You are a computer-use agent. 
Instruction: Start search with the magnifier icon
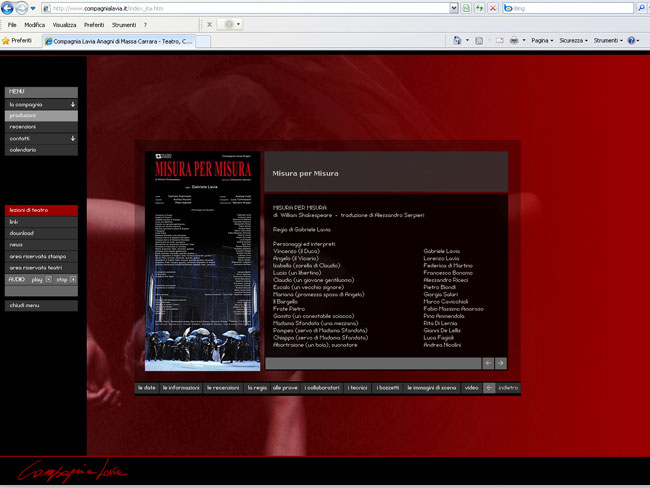pos(641,8)
